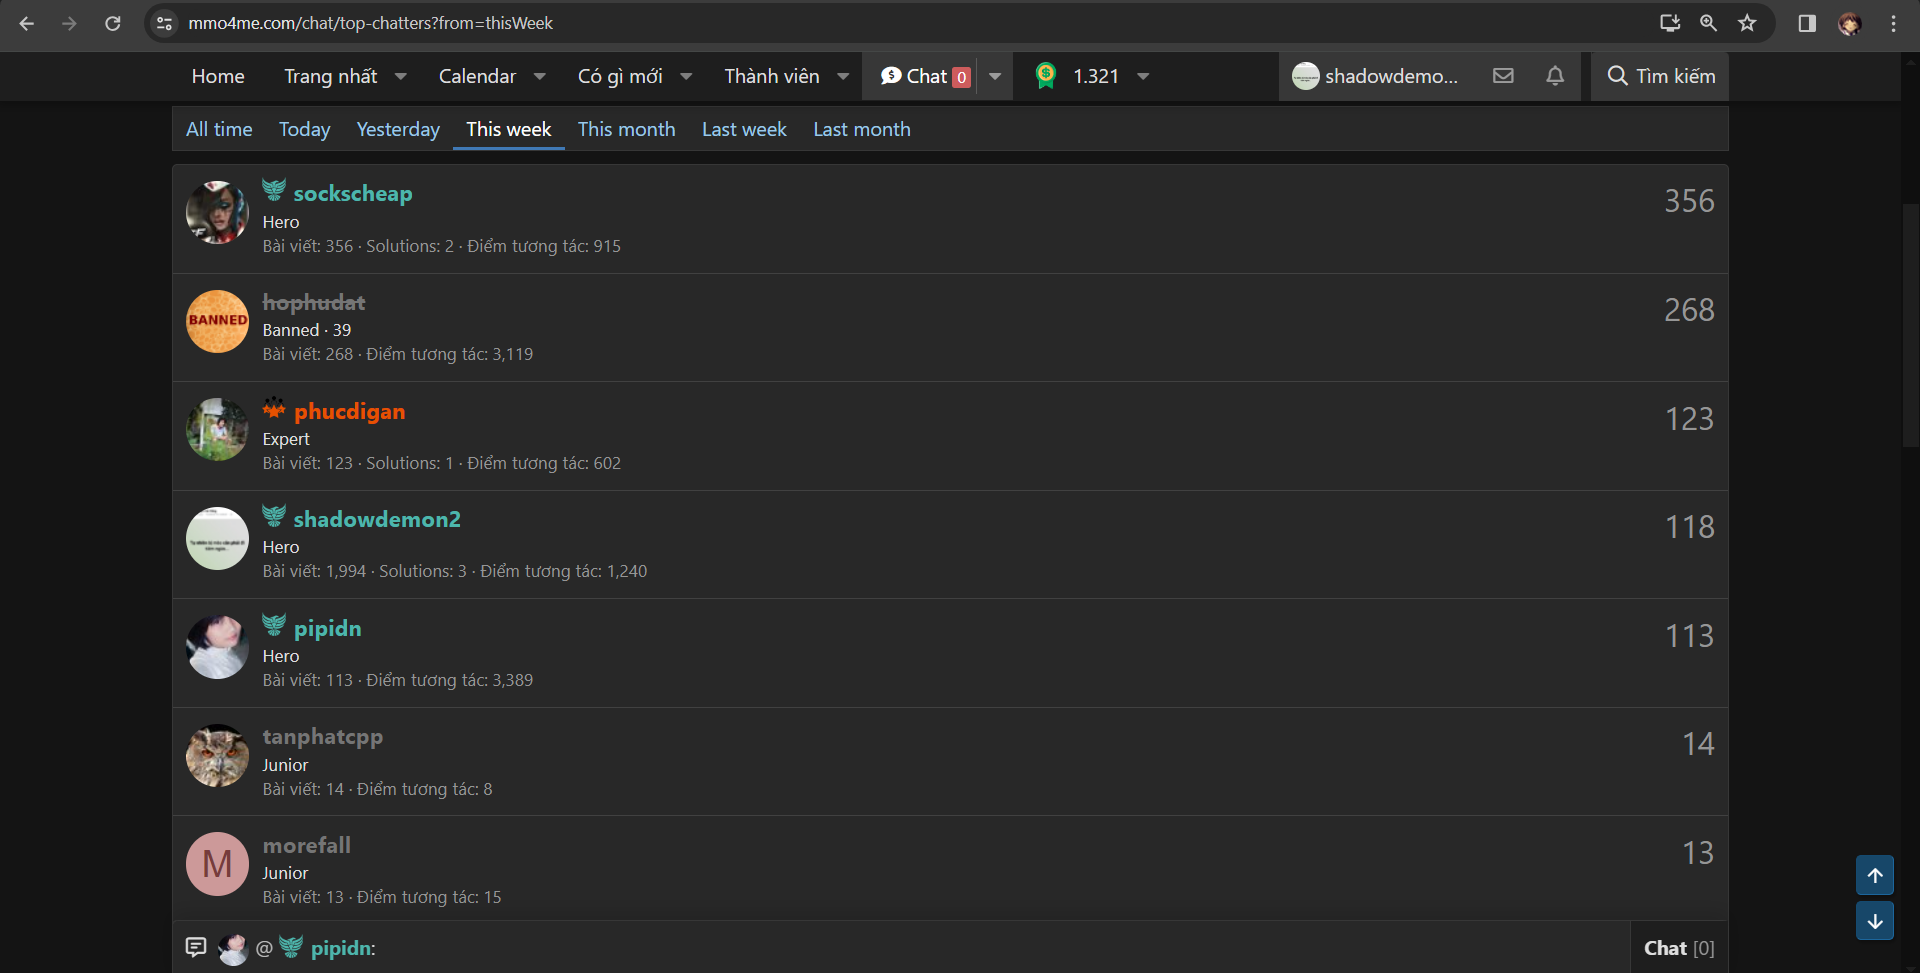
Task: Select the This week tab
Action: coord(508,129)
